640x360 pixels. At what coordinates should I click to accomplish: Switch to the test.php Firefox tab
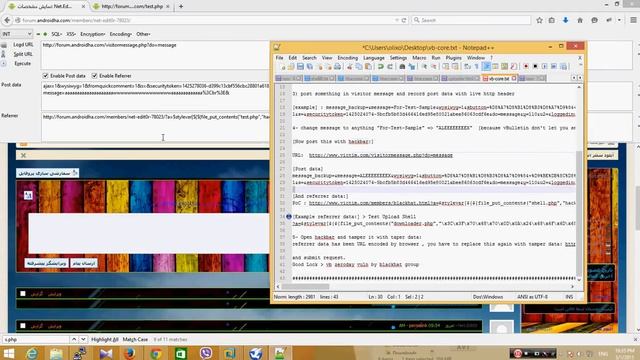[x=131, y=7]
